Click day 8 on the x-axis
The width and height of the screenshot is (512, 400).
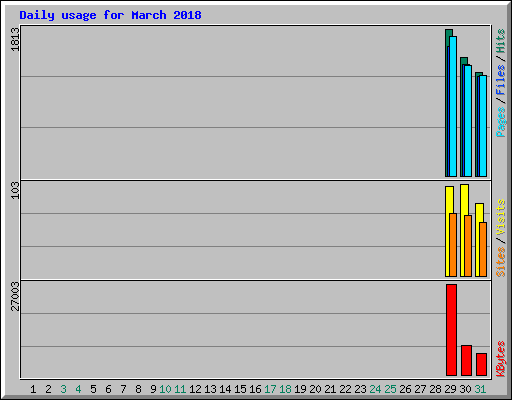point(138,389)
